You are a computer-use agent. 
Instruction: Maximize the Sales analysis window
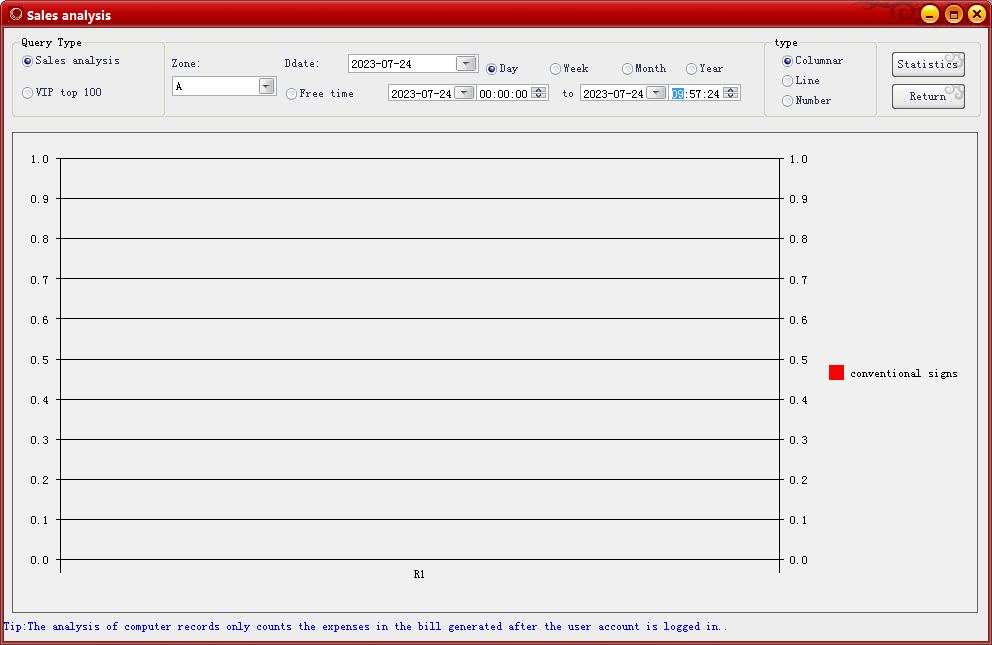pyautogui.click(x=953, y=14)
